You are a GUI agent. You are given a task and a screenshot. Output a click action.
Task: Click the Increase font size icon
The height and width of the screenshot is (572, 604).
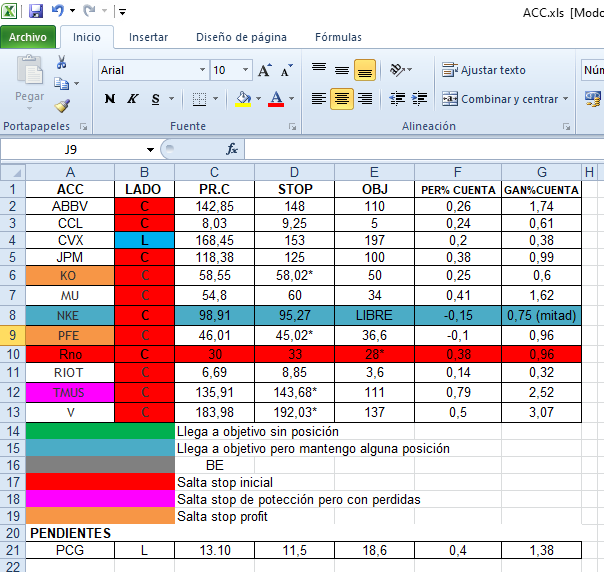point(264,71)
